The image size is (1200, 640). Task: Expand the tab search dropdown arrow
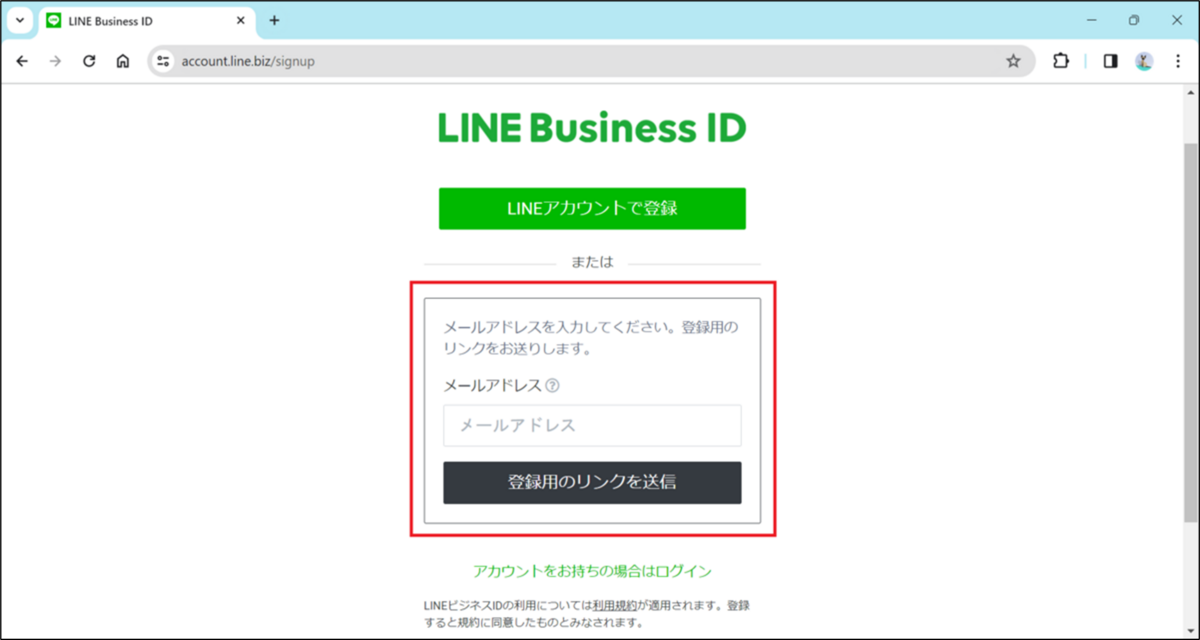19,20
